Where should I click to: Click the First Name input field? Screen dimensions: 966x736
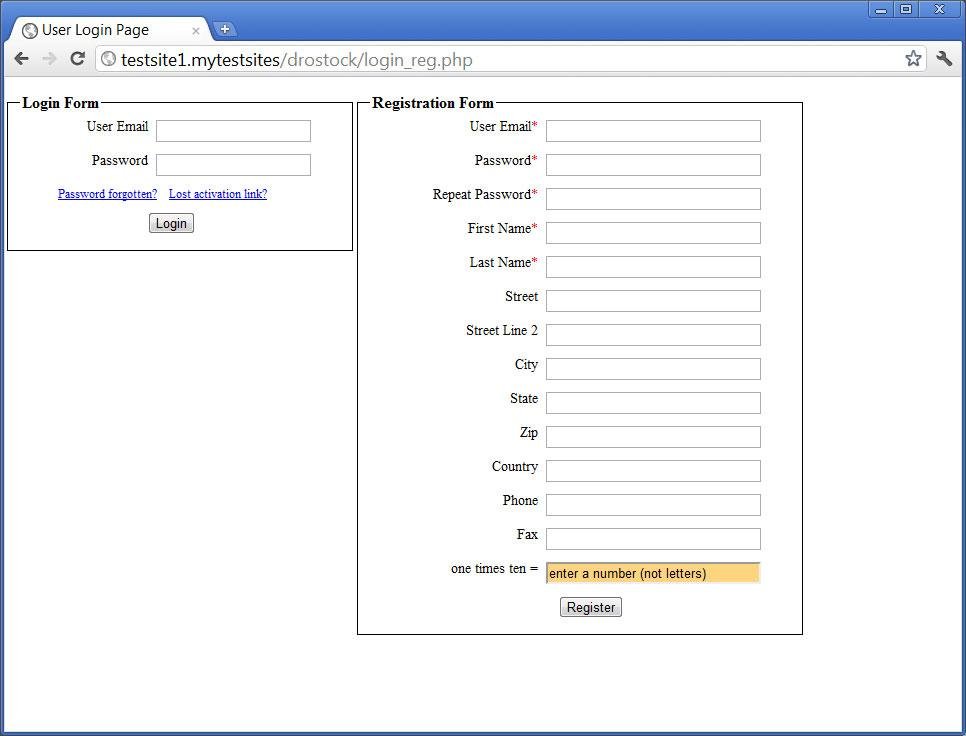tap(652, 232)
